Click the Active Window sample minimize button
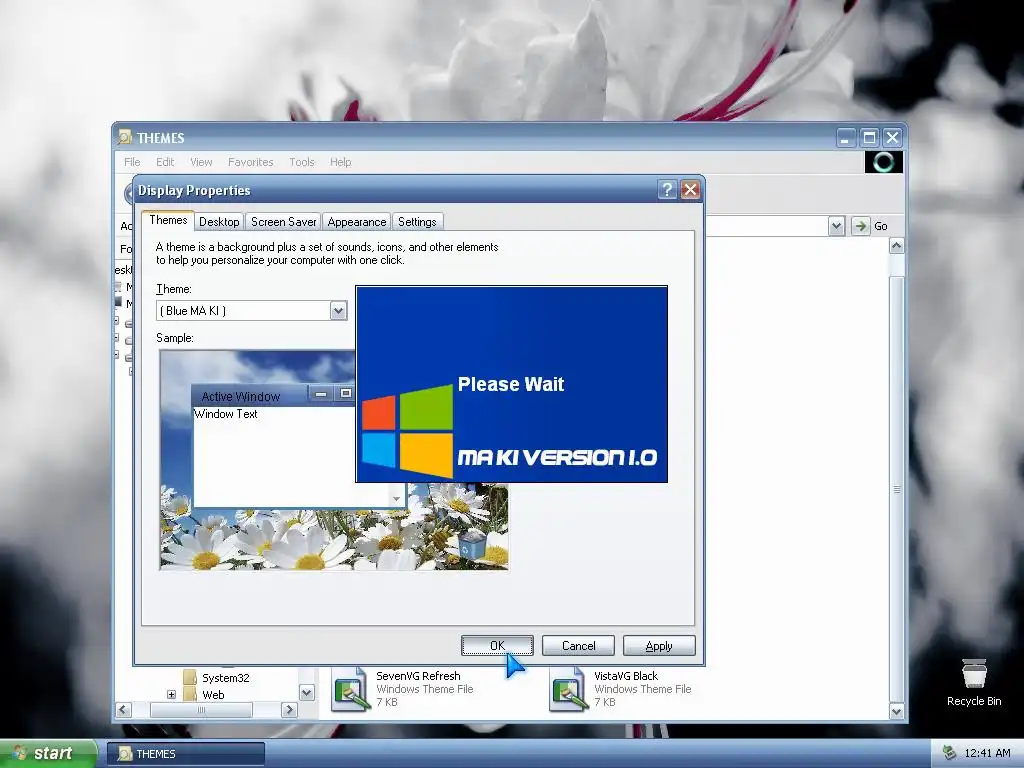The height and width of the screenshot is (768, 1024). click(320, 394)
